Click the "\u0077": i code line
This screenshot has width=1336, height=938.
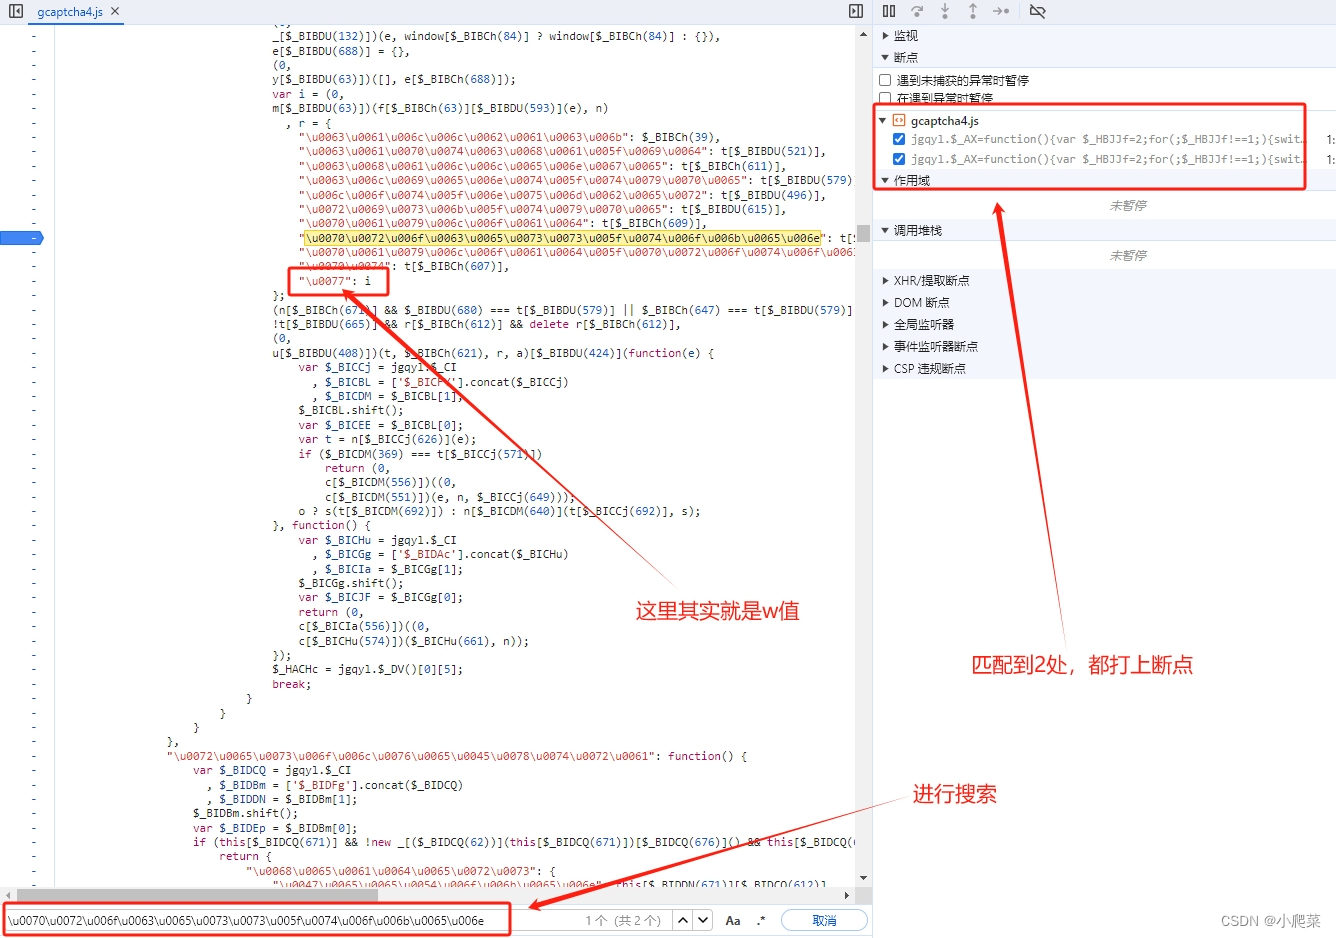(335, 281)
